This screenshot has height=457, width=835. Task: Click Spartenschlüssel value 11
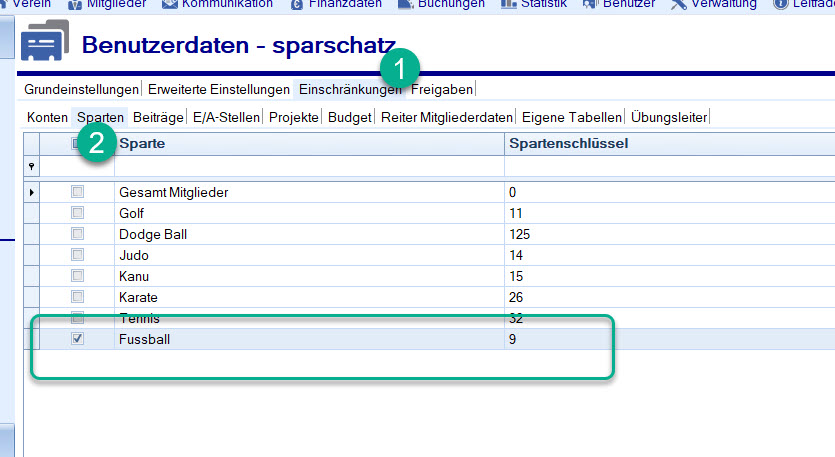point(515,214)
